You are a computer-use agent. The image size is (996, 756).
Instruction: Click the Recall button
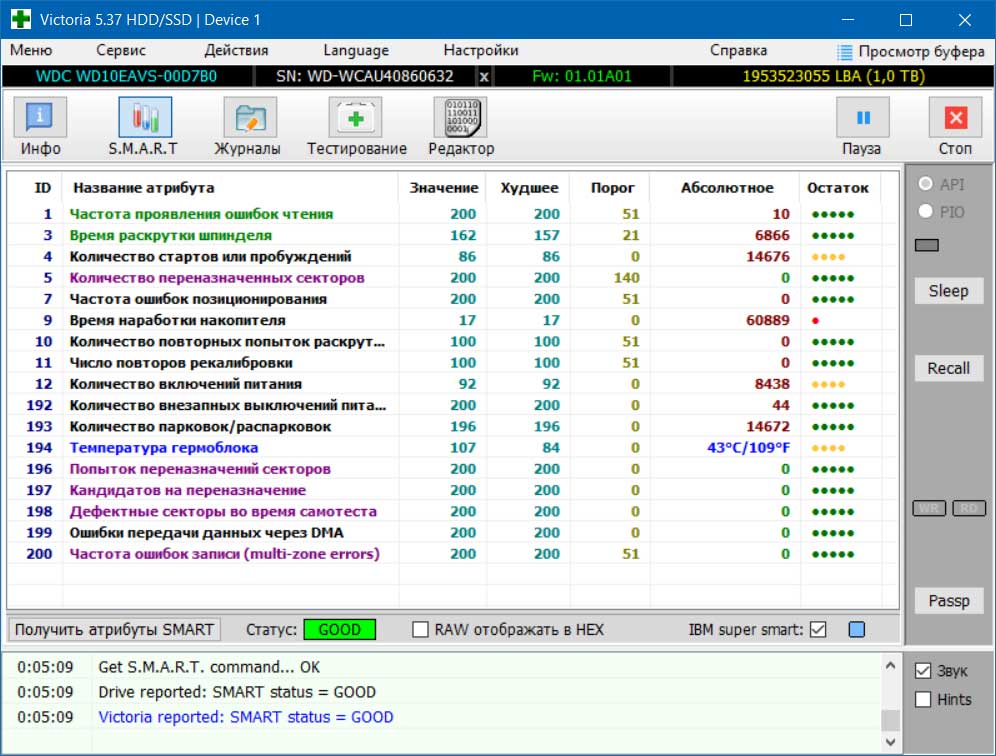(948, 368)
